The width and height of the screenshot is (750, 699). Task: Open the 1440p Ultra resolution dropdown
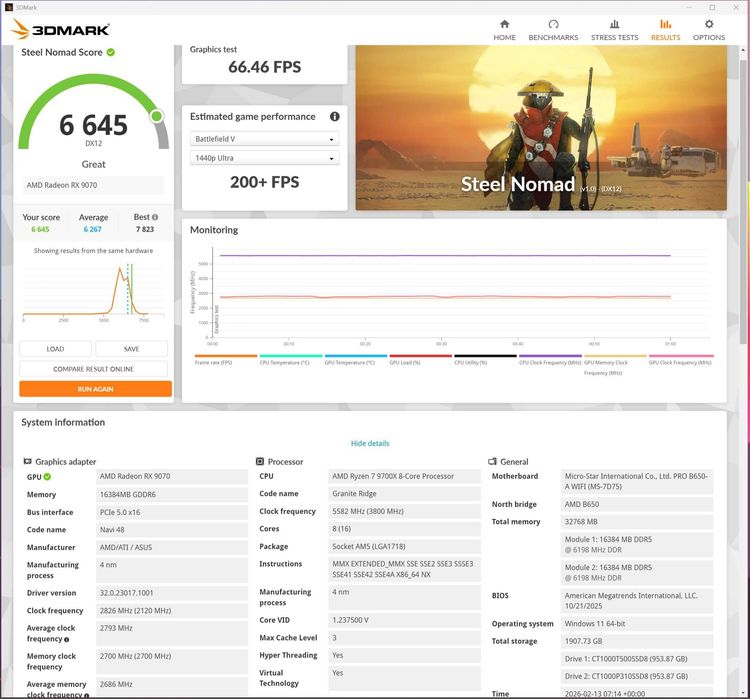[265, 158]
